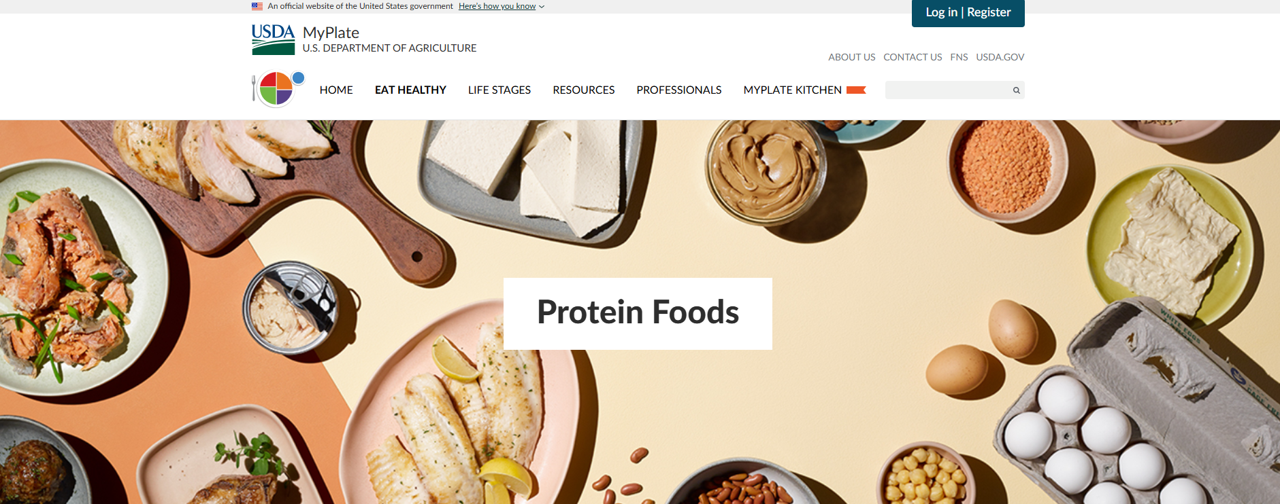
Task: Go to Home in the navigation
Action: 336,90
